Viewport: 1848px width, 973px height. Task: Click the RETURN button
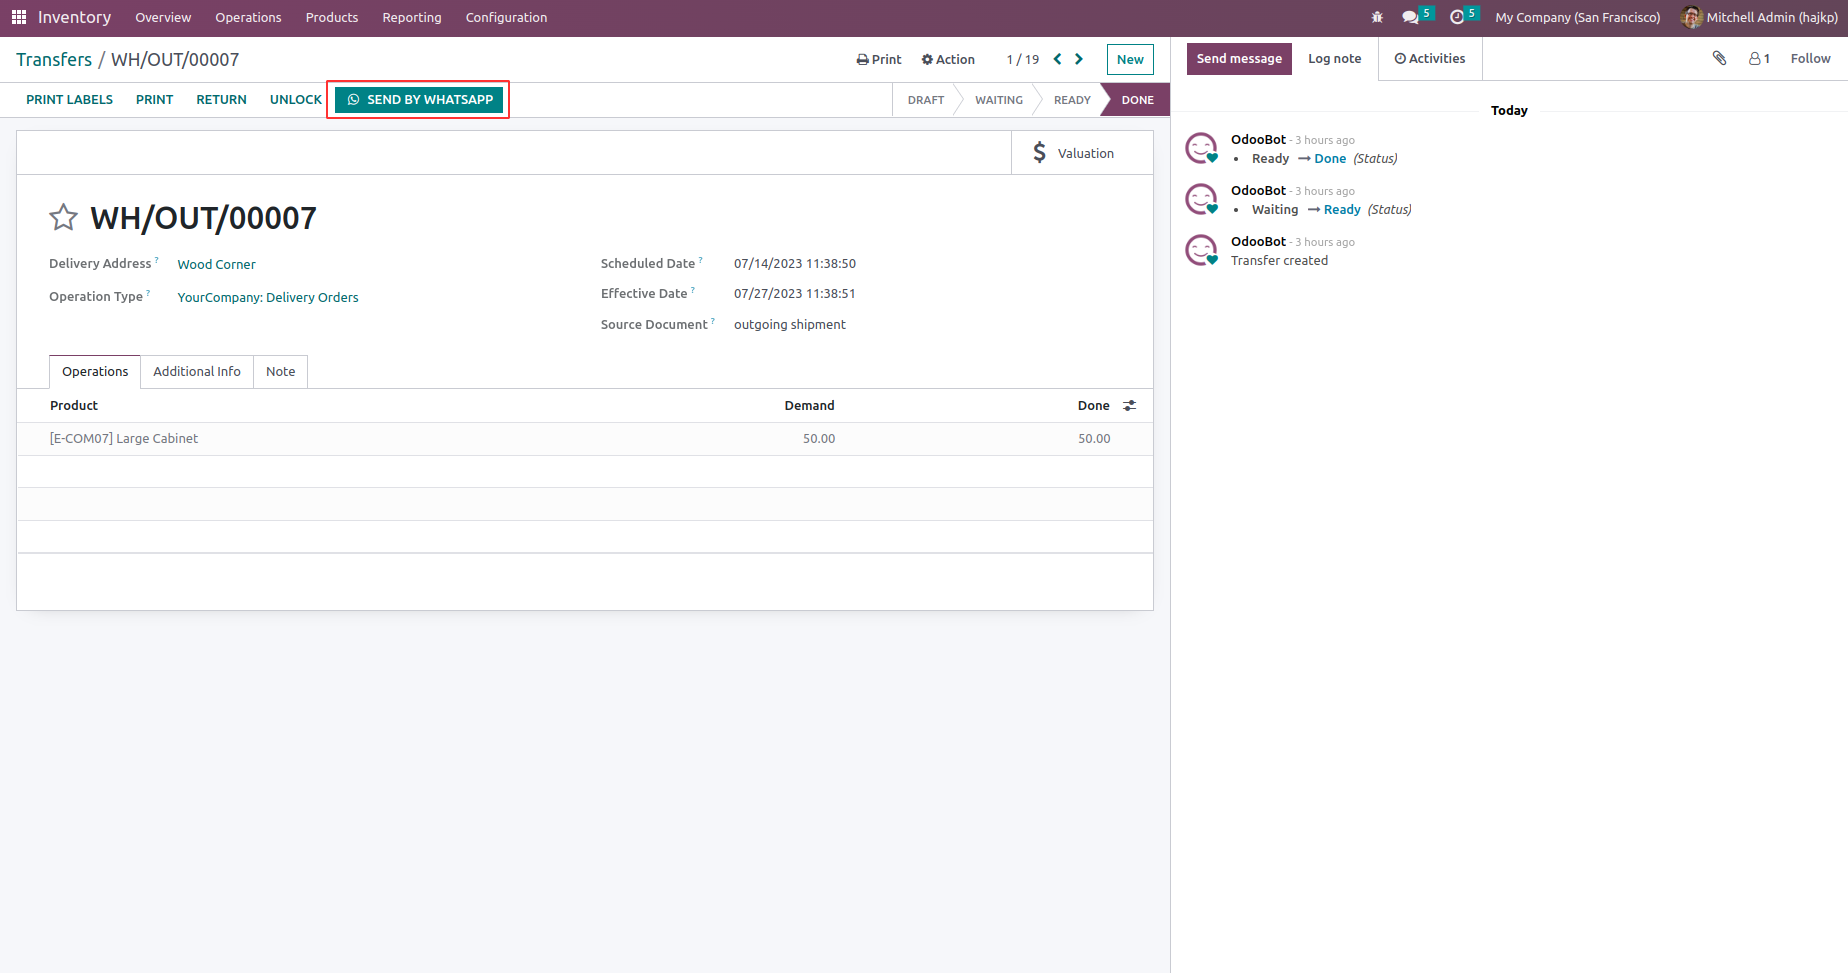221,99
